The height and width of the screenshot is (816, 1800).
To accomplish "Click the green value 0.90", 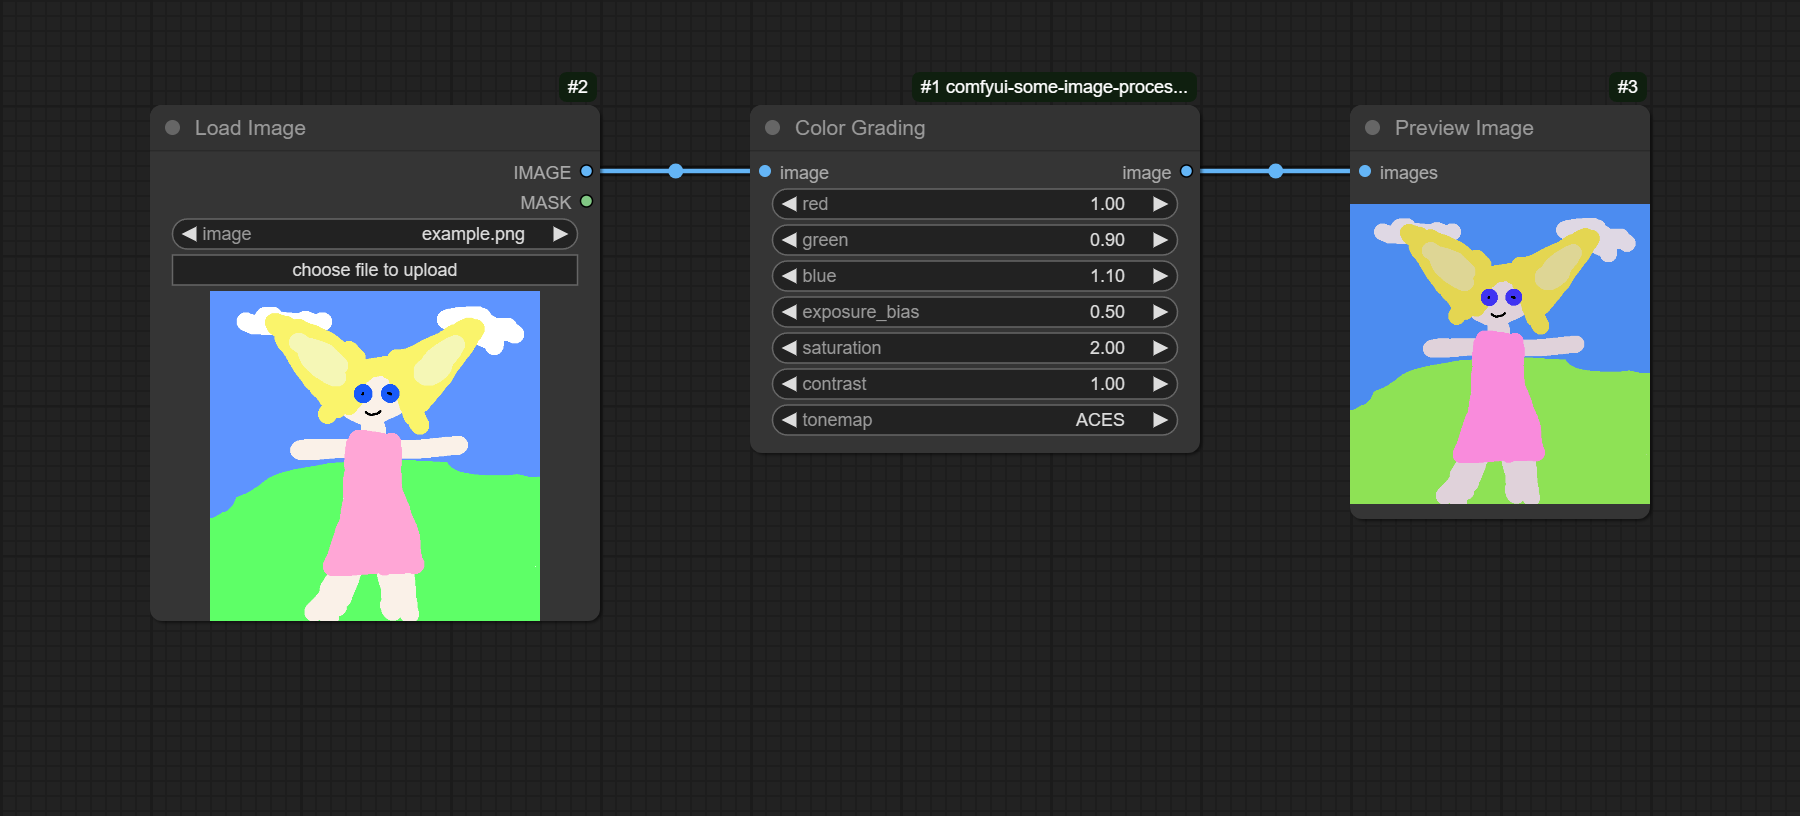I will (x=1107, y=240).
